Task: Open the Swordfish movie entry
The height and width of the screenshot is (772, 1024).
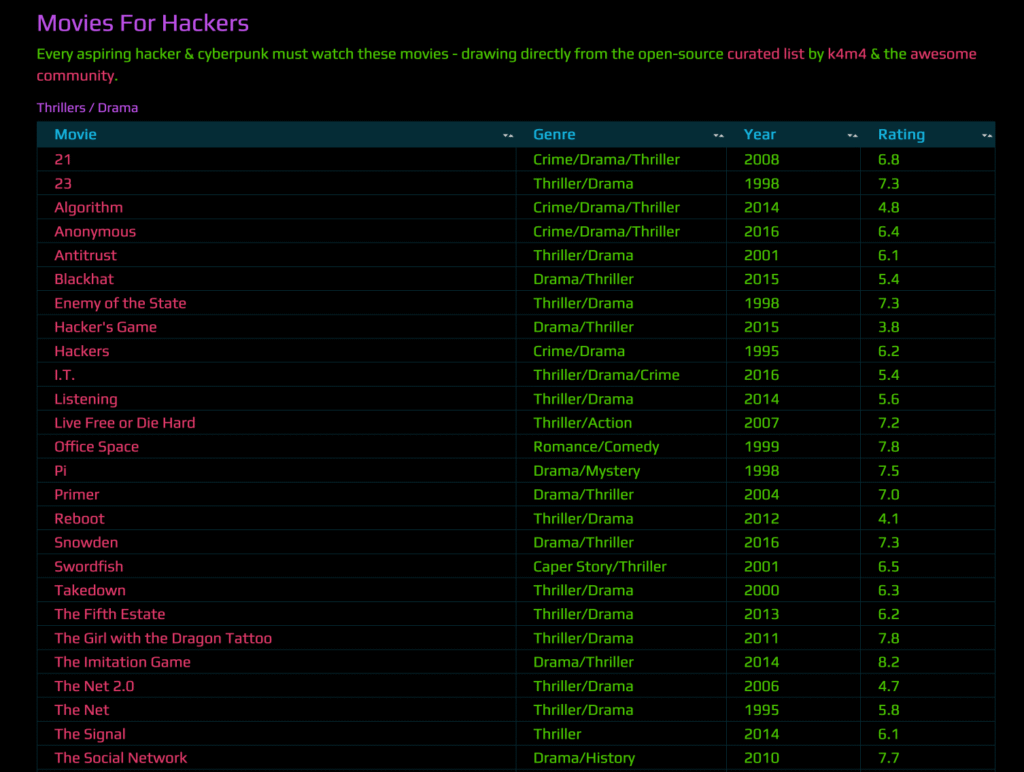Action: point(89,566)
